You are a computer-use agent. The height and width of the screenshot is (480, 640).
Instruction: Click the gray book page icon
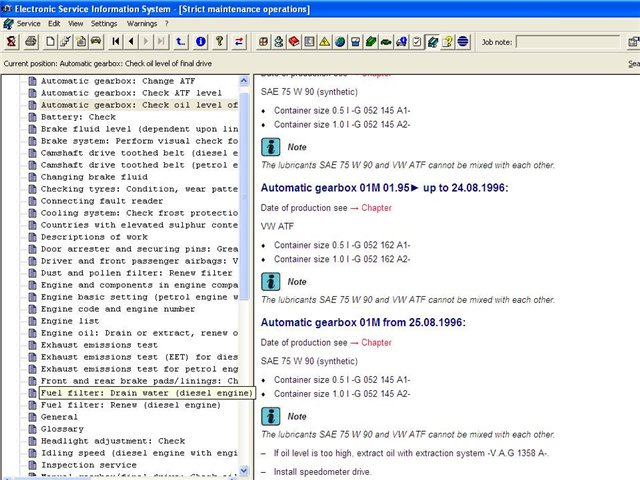(x=309, y=42)
